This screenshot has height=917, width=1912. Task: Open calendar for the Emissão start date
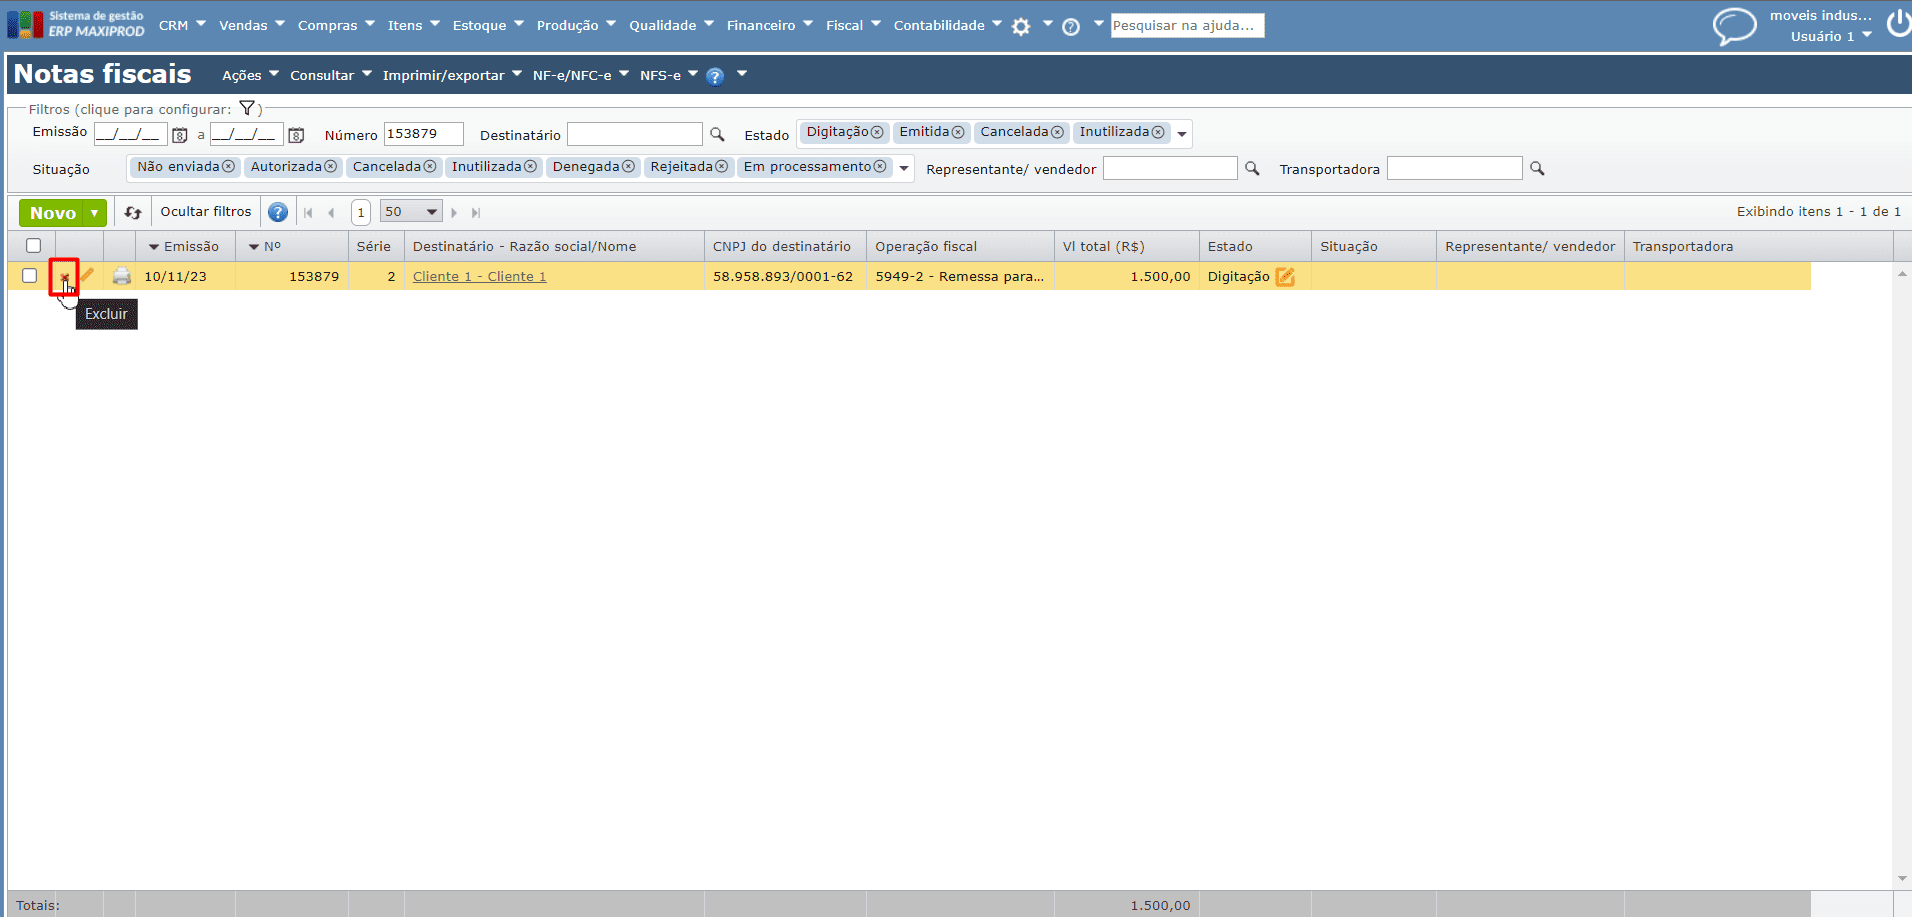tap(180, 135)
